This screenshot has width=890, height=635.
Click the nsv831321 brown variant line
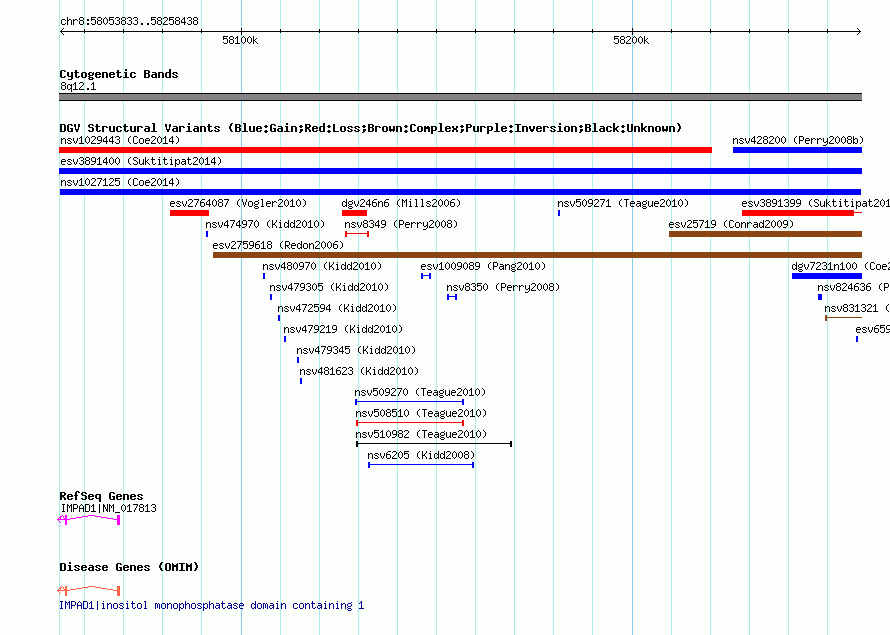coord(843,318)
